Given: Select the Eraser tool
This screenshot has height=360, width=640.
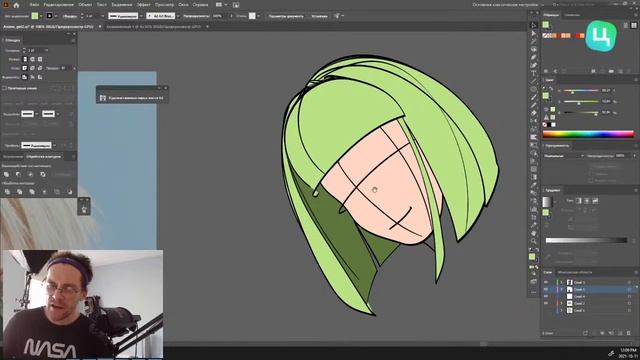Looking at the screenshot, I should point(533,113).
